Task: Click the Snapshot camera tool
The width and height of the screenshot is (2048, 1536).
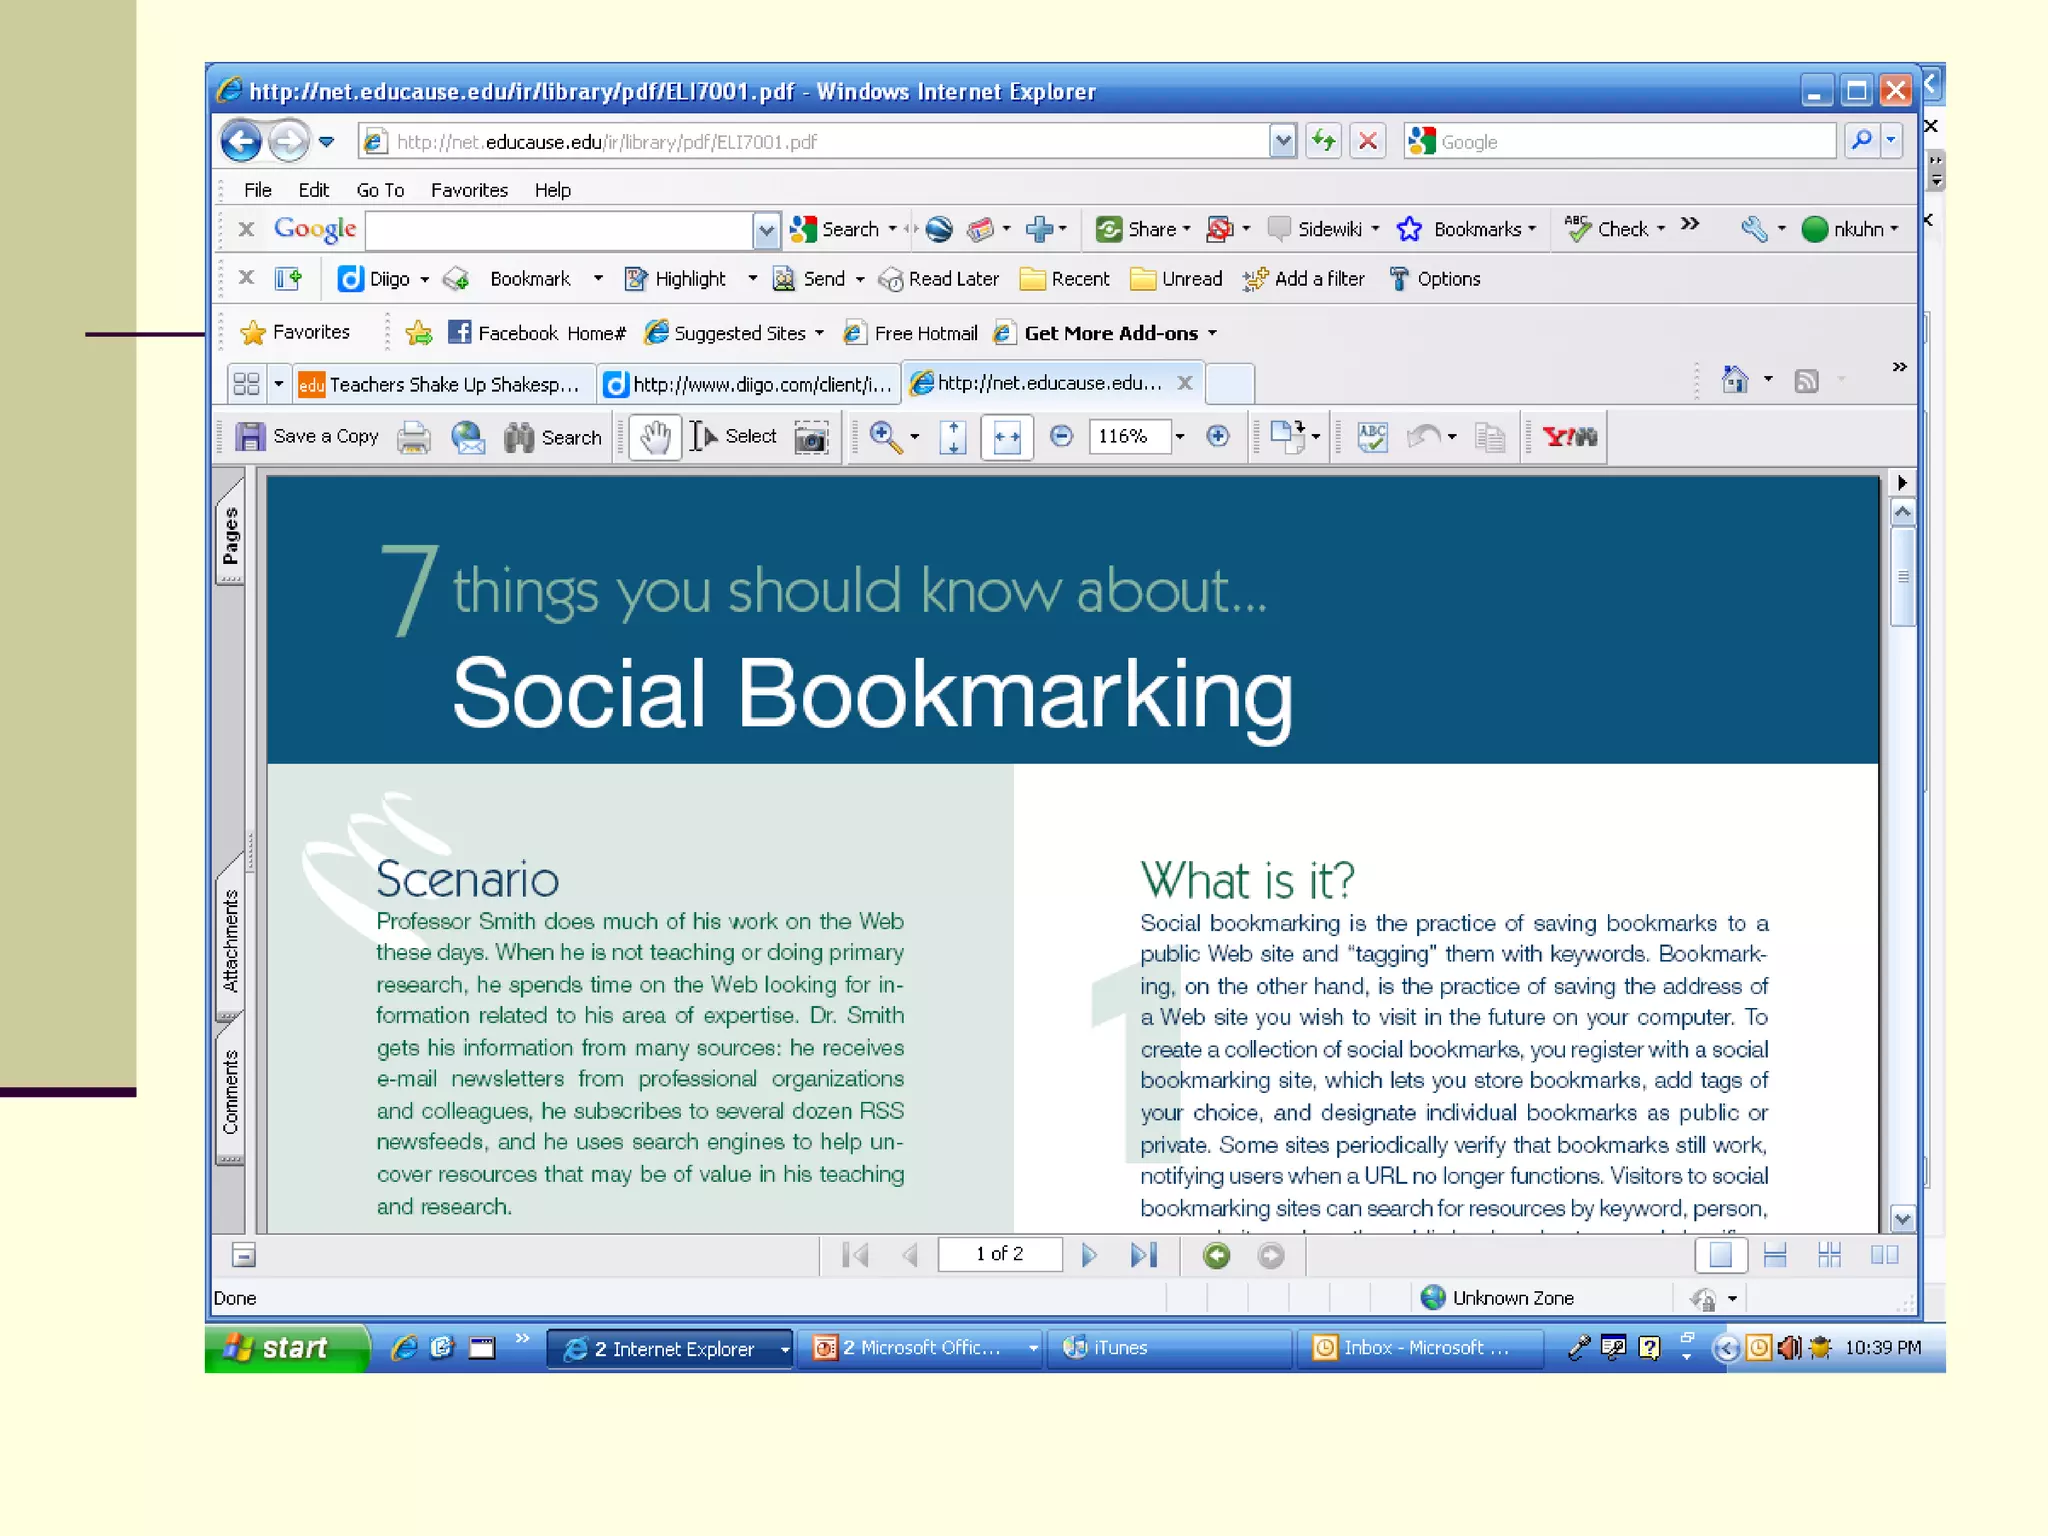Action: 811,437
